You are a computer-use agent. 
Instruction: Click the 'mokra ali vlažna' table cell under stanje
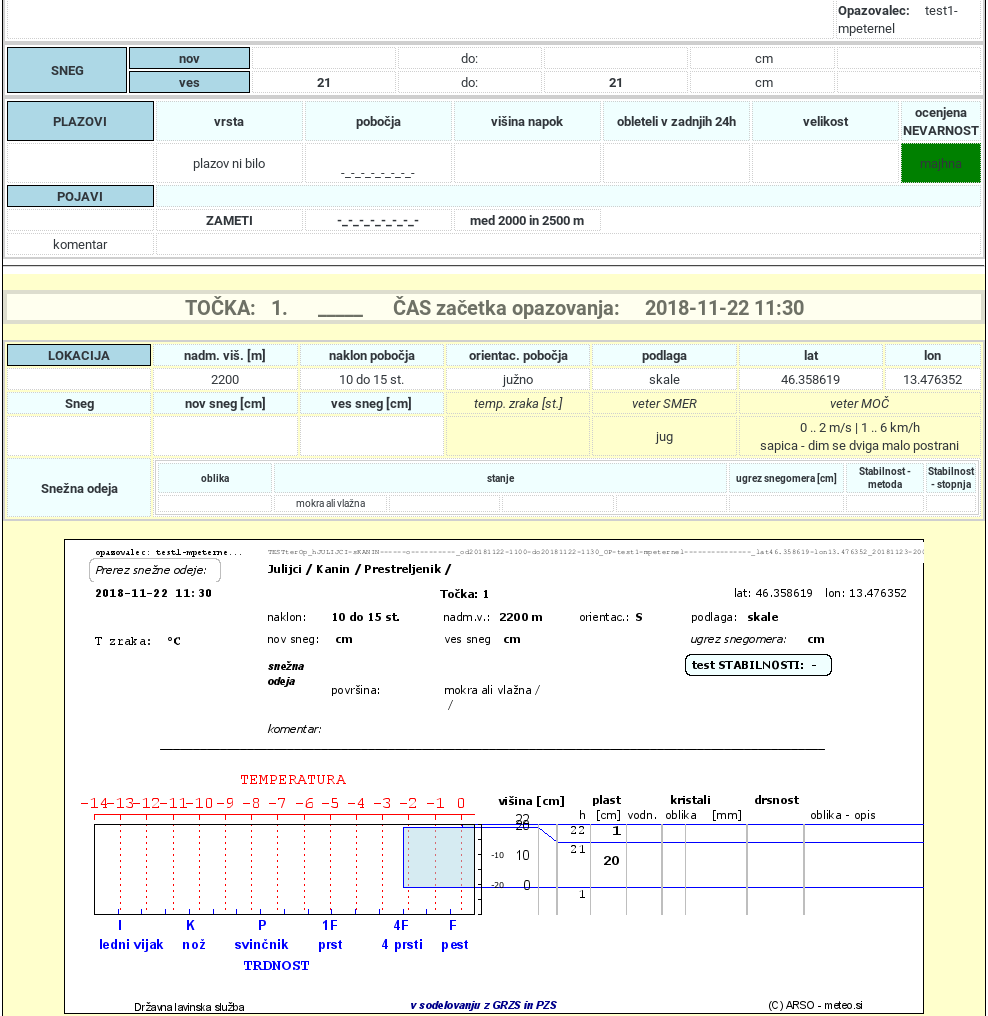pyautogui.click(x=330, y=503)
